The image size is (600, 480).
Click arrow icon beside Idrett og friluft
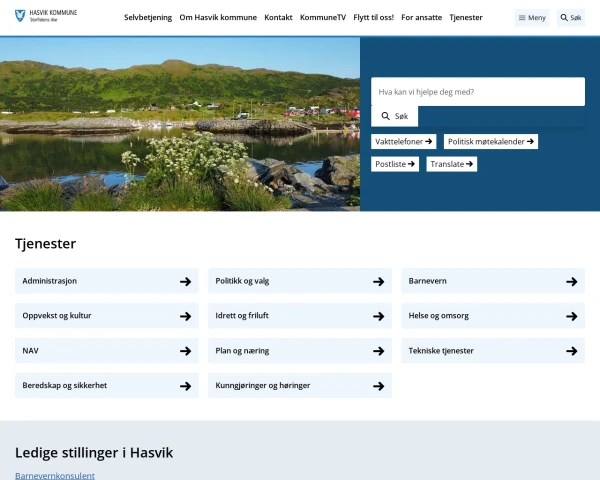click(378, 316)
